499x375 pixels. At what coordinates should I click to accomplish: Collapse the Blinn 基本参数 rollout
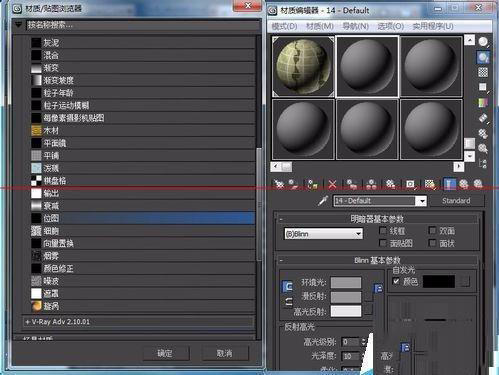point(281,260)
